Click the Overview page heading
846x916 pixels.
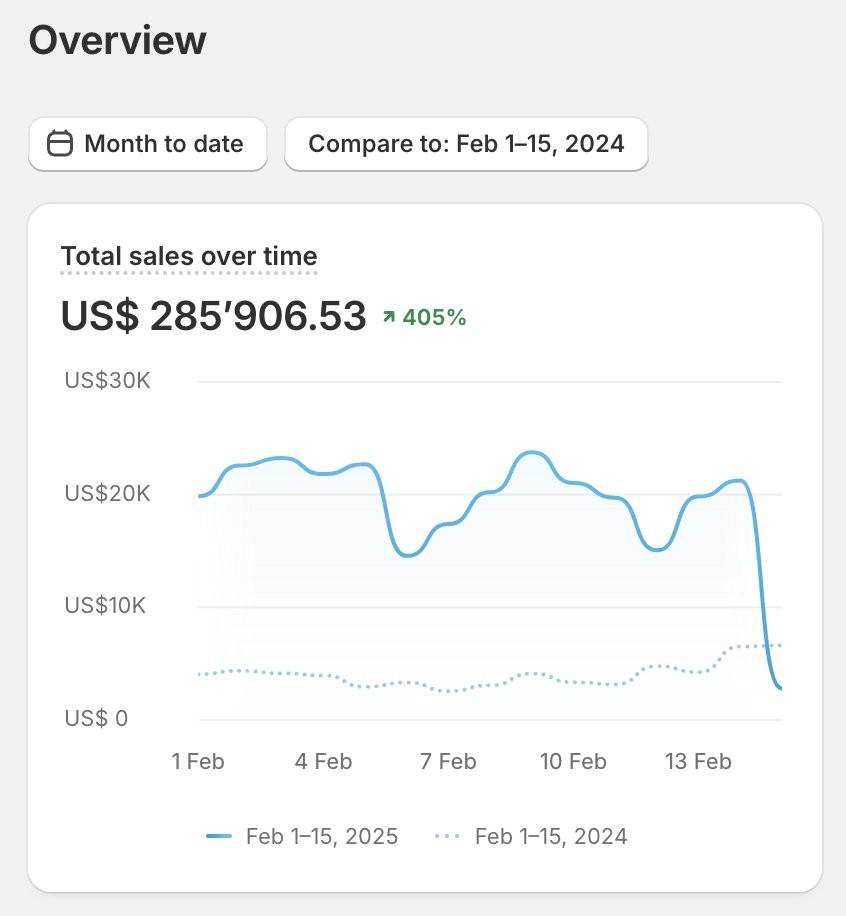(117, 40)
